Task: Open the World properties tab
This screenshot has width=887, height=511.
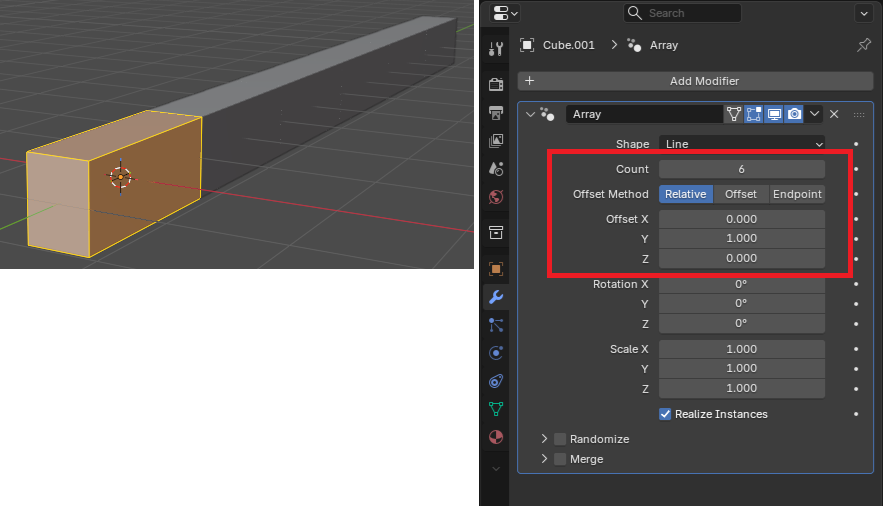Action: [496, 197]
